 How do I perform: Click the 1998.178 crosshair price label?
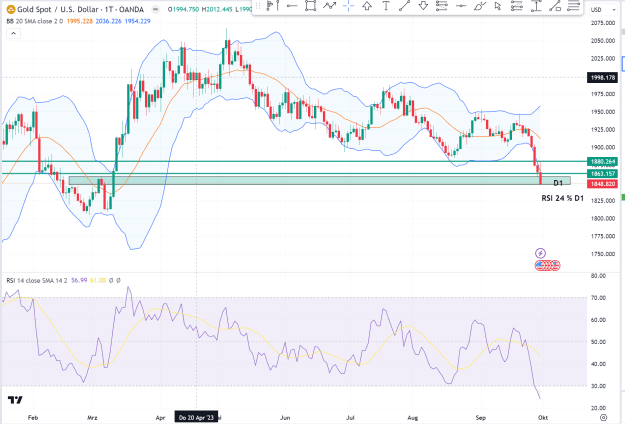click(x=602, y=77)
